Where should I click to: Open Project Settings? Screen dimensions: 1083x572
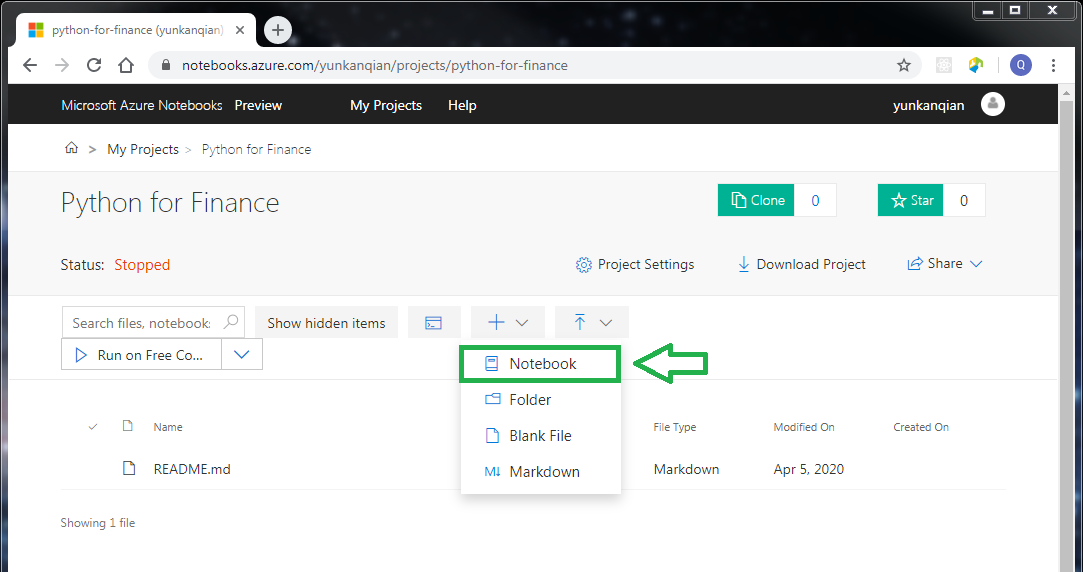point(635,265)
